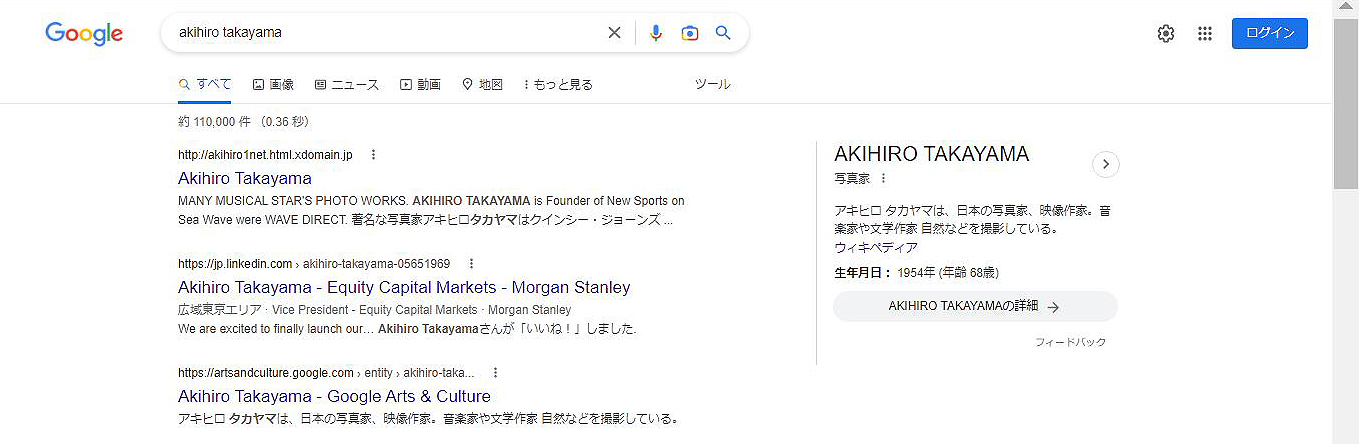The image size is (1359, 444).
Task: Click the ウィキペディア link in knowledge panel
Action: (x=876, y=247)
